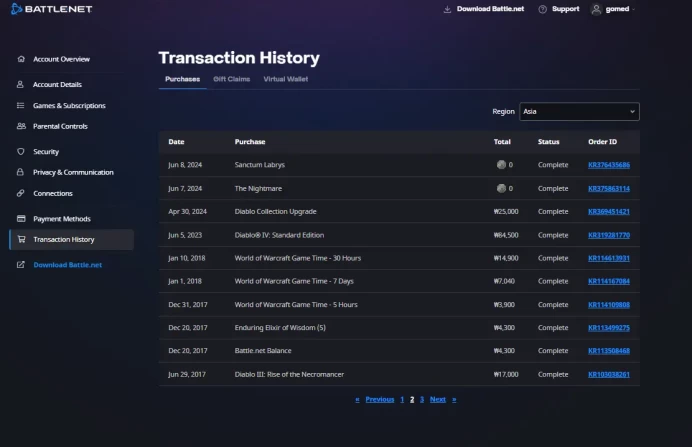Select Enduring Elixir of Wisdom (5) text
Image resolution: width=692 pixels, height=447 pixels.
(280, 327)
